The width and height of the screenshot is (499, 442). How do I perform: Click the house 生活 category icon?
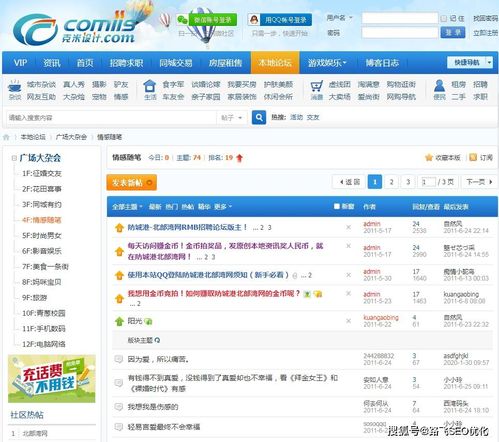(150, 86)
